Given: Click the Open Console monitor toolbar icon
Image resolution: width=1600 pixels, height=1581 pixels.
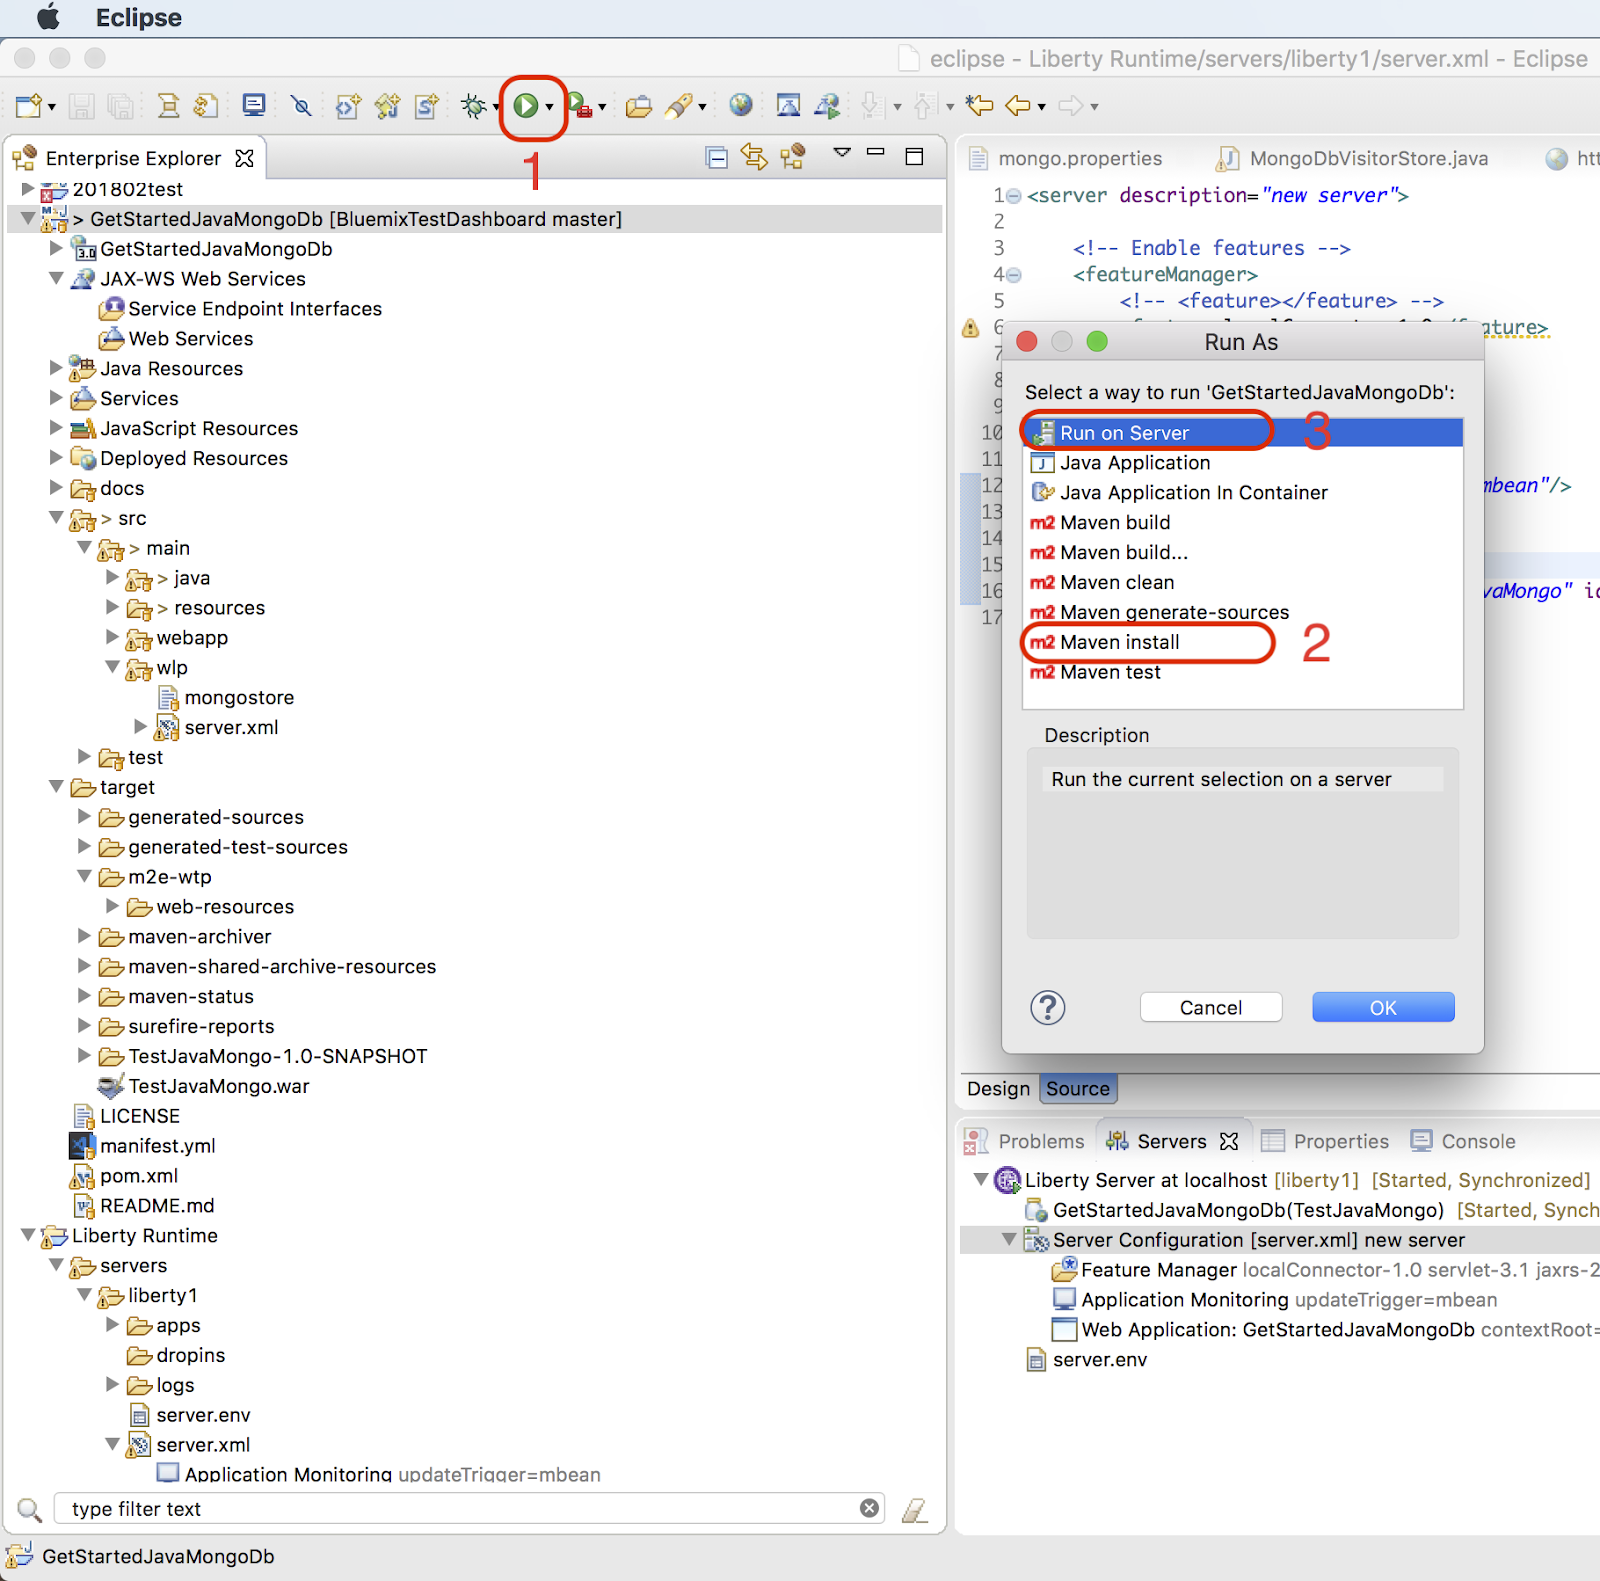Looking at the screenshot, I should point(254,105).
